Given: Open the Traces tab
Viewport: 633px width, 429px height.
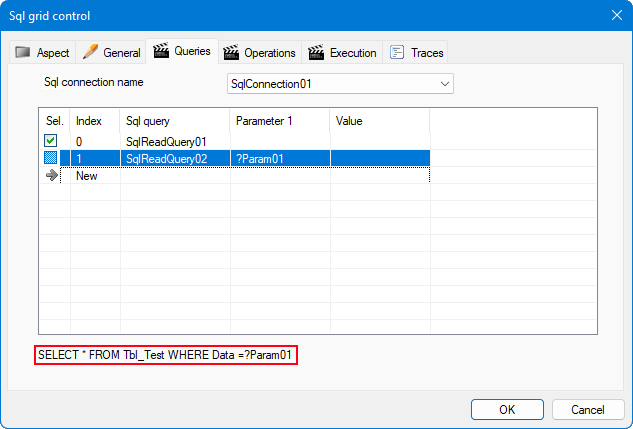Looking at the screenshot, I should pos(425,53).
